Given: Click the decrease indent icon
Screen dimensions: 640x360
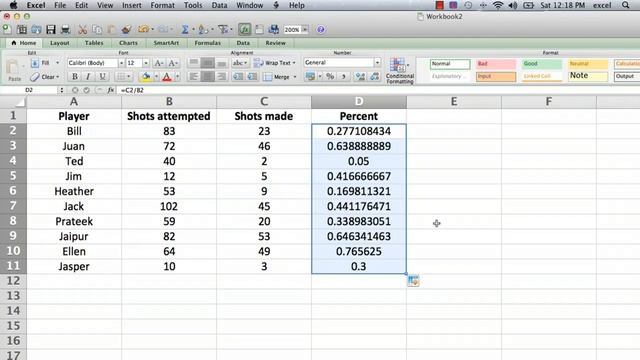Looking at the screenshot, I should click(238, 76).
